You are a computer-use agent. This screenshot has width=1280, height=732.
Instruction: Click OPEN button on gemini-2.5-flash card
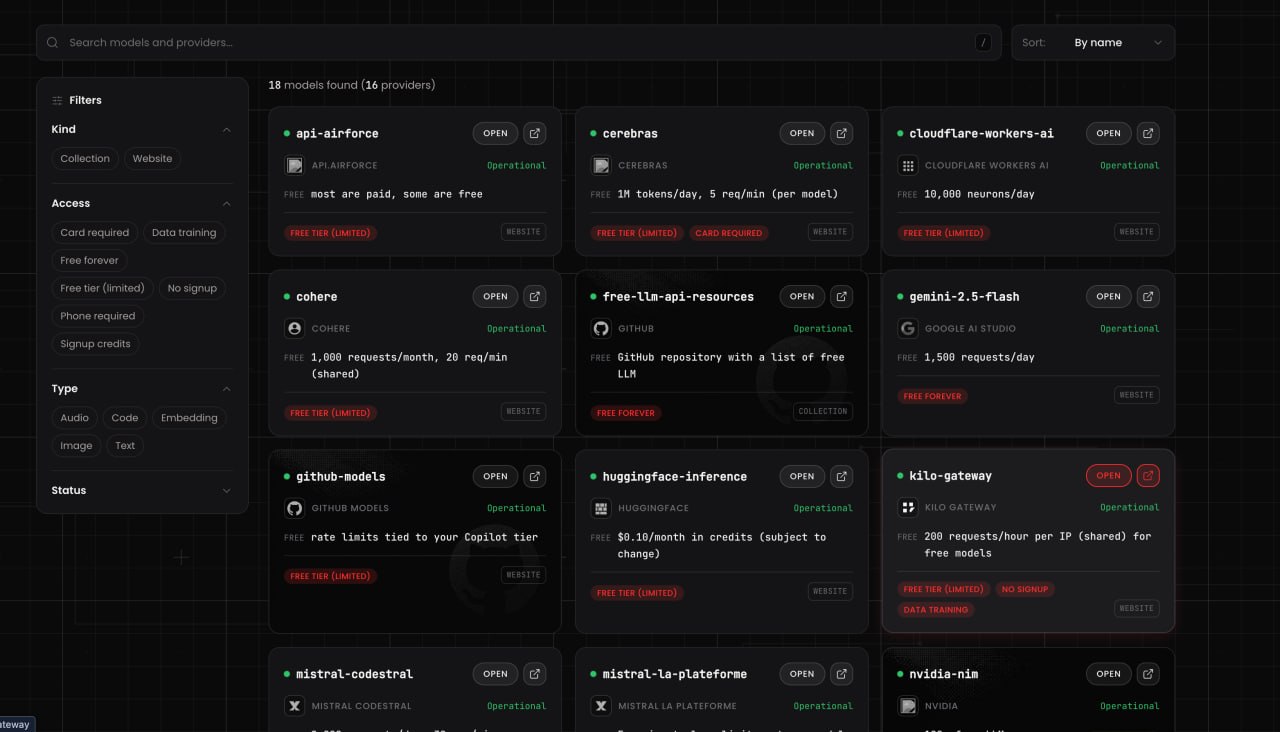click(x=1108, y=296)
